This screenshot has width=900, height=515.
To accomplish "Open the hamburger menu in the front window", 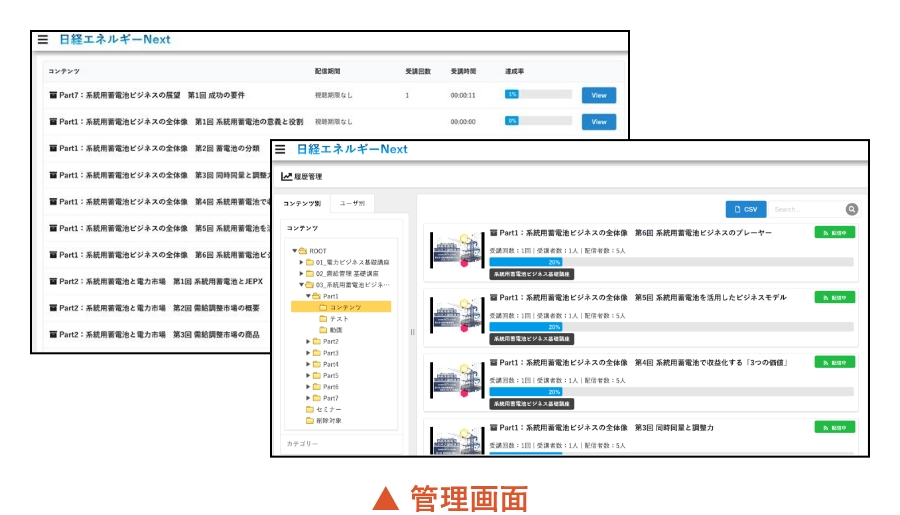I will pos(281,149).
